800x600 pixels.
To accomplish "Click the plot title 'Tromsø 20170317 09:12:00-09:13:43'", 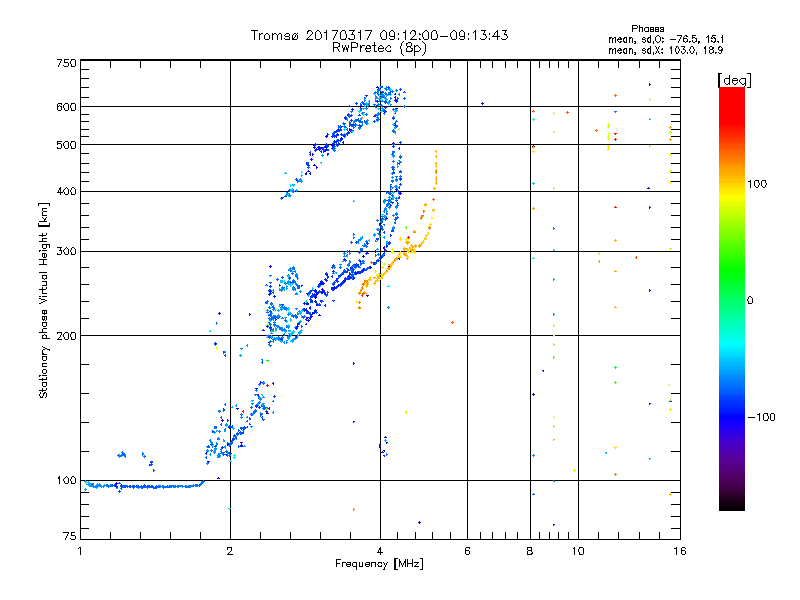I will point(379,35).
